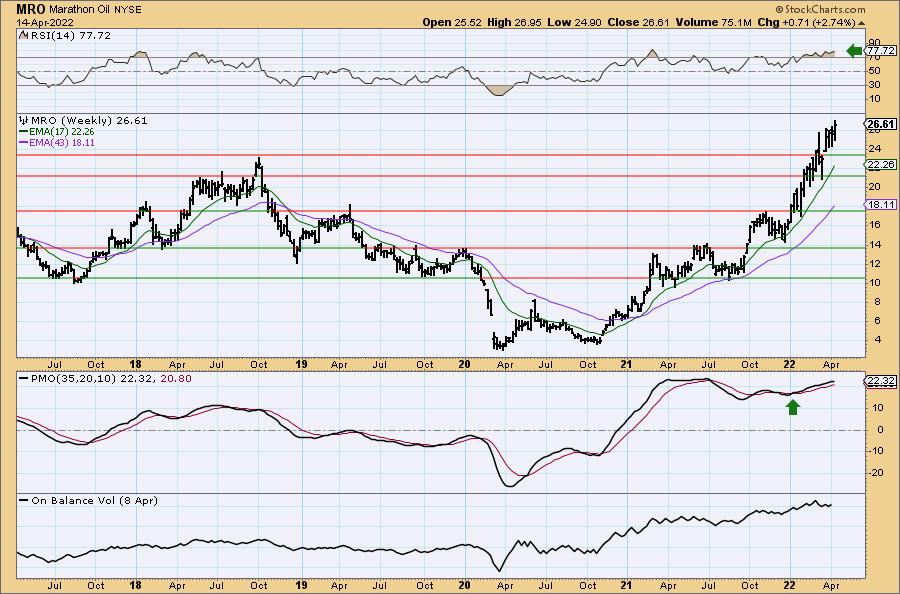This screenshot has width=900, height=594.
Task: Click the EMA(43) 18.11 legend entry
Action: (62, 142)
